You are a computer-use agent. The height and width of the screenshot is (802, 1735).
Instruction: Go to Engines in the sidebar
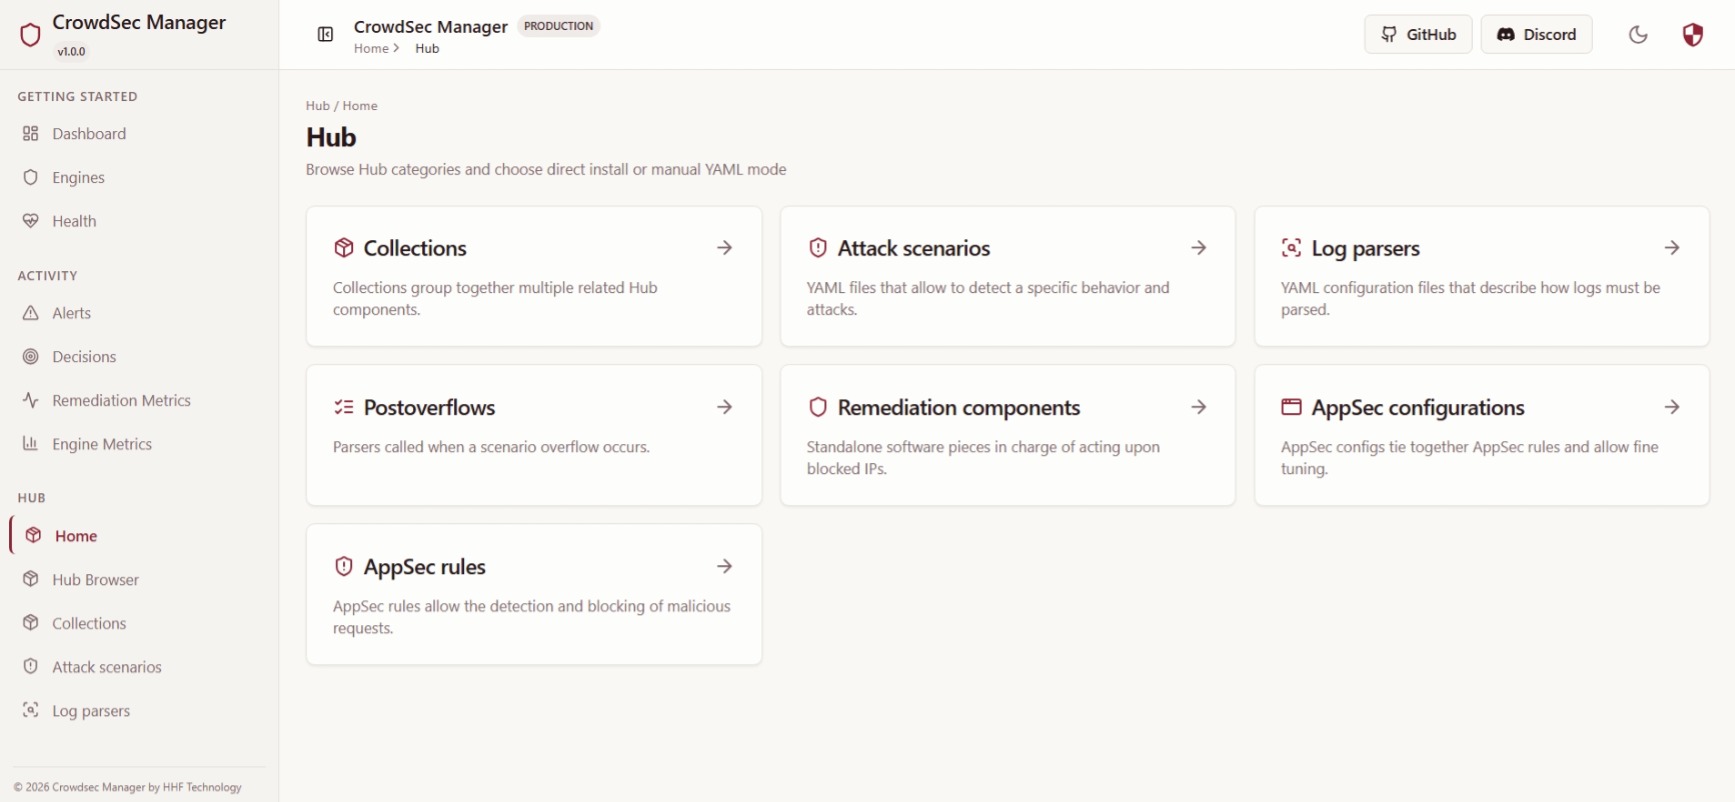[139, 178]
